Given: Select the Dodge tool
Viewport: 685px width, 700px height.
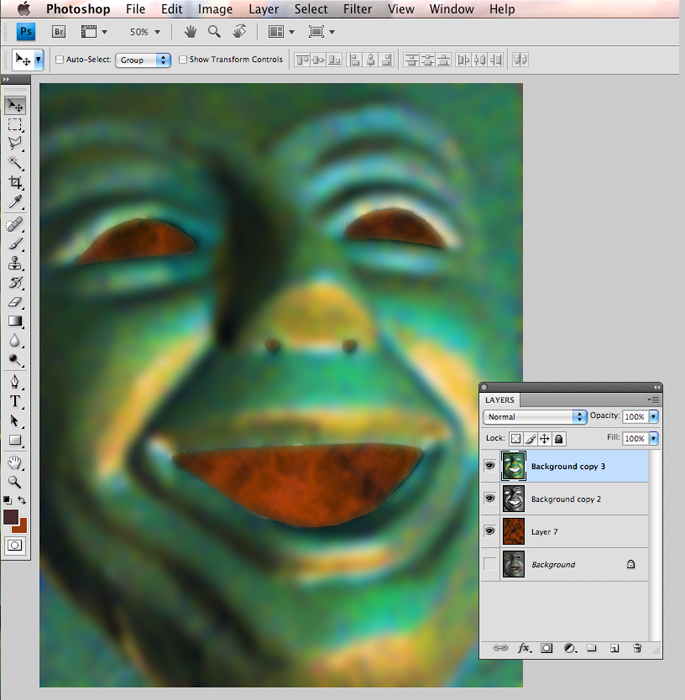Looking at the screenshot, I should [15, 360].
